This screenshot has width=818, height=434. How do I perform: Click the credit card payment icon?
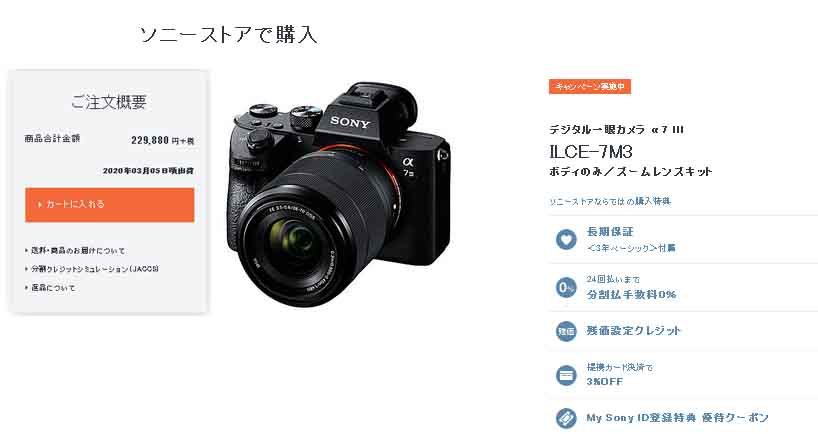(x=566, y=375)
